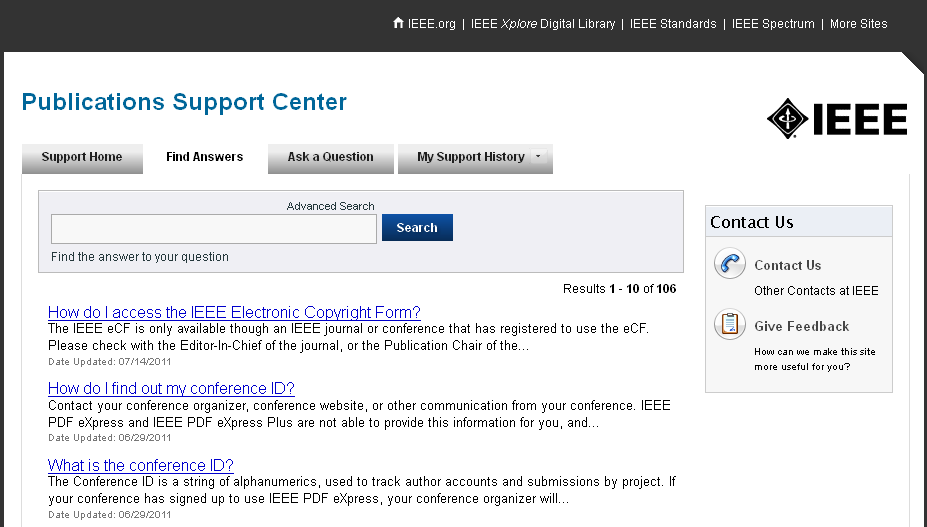Open IEEE Xplore Digital Library link
Screen dimensions: 927x527
click(543, 24)
